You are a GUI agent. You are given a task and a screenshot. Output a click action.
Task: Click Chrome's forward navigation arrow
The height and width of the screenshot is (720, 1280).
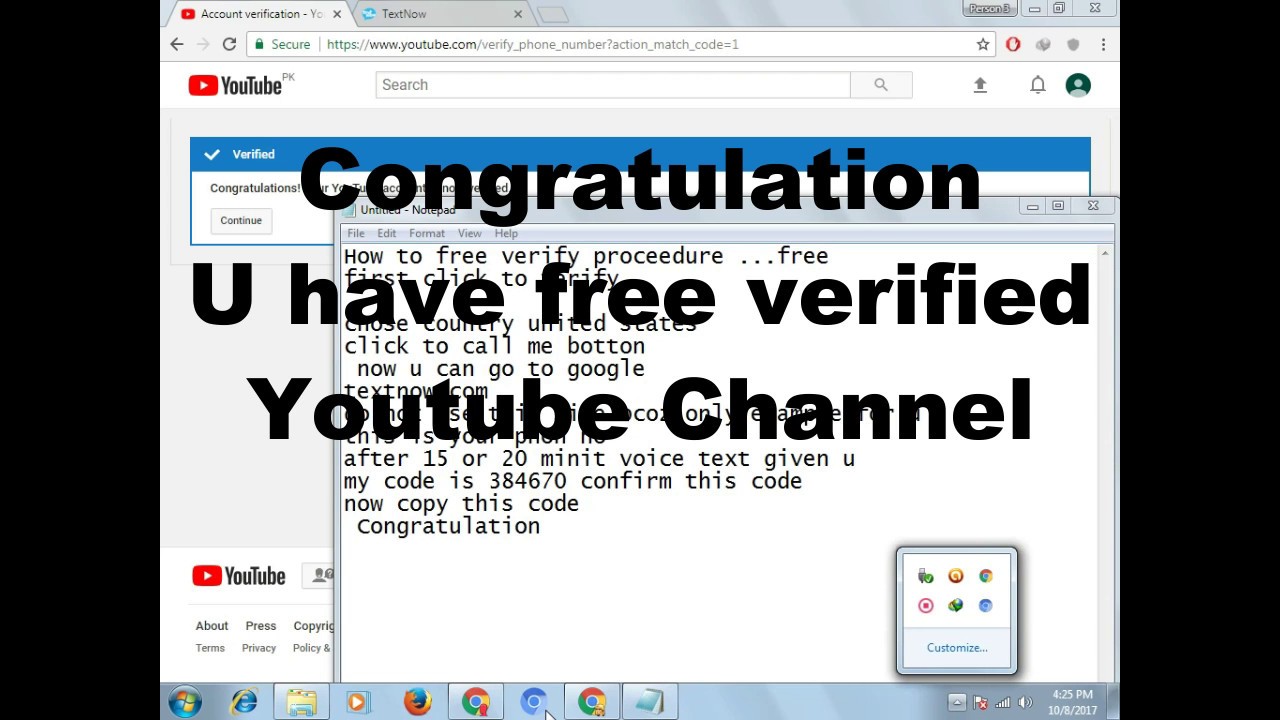click(203, 44)
